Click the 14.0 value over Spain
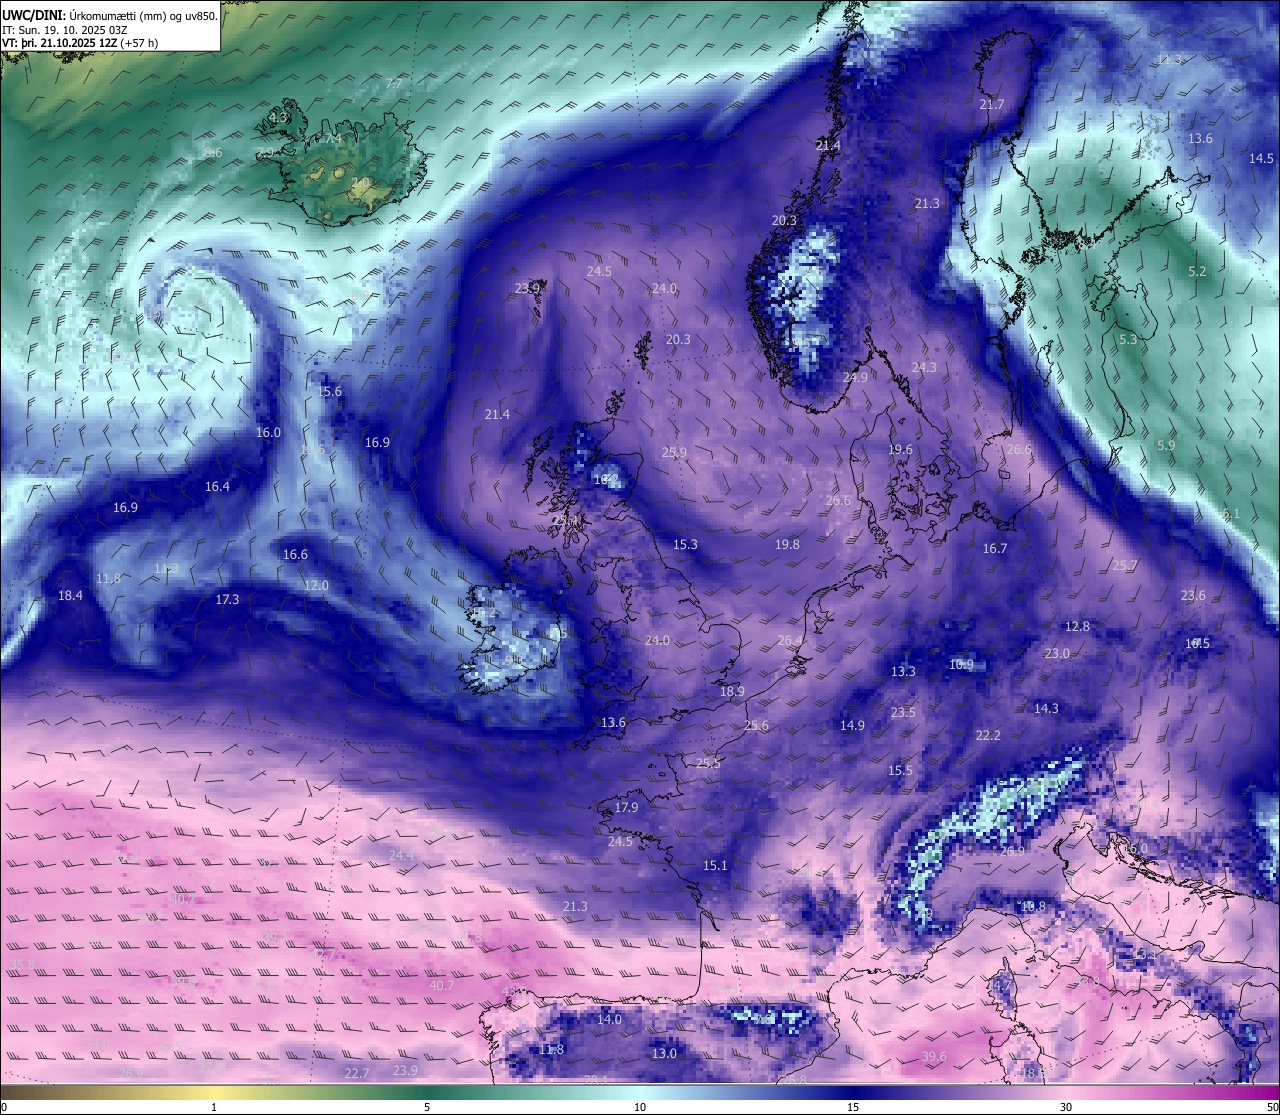Image resolution: width=1280 pixels, height=1115 pixels. click(609, 1019)
